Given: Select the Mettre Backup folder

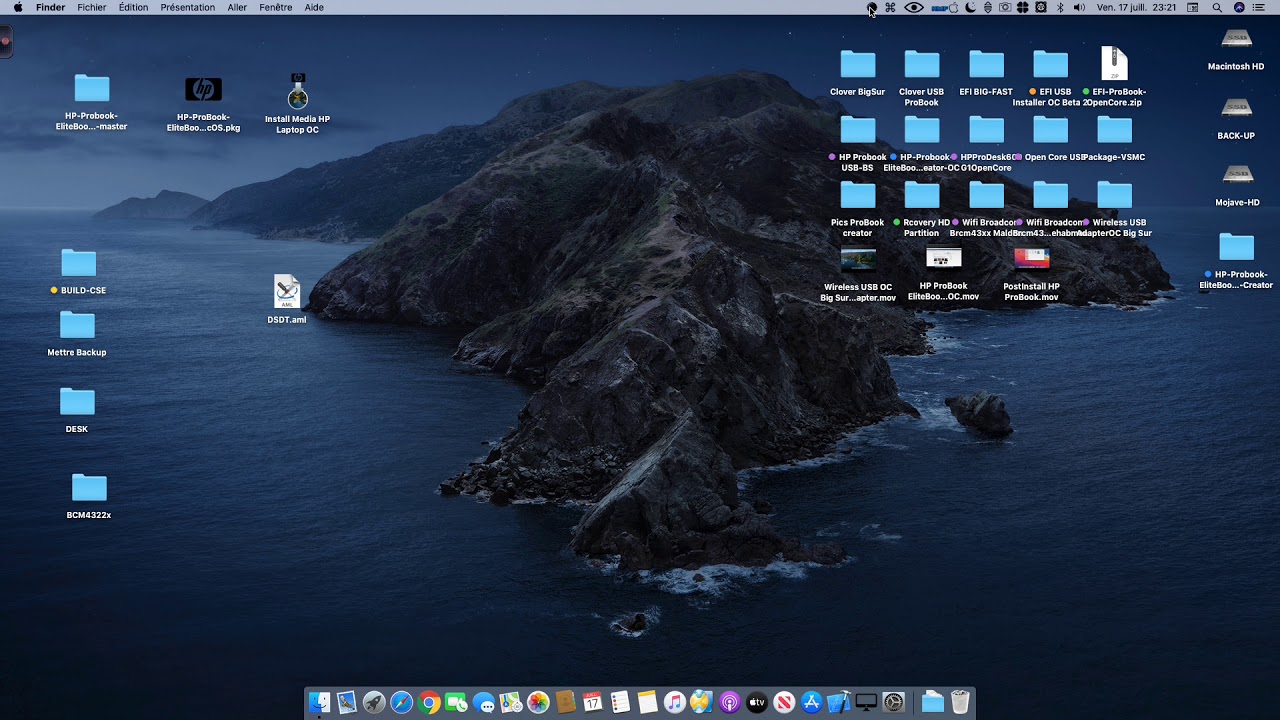Looking at the screenshot, I should coord(77,325).
